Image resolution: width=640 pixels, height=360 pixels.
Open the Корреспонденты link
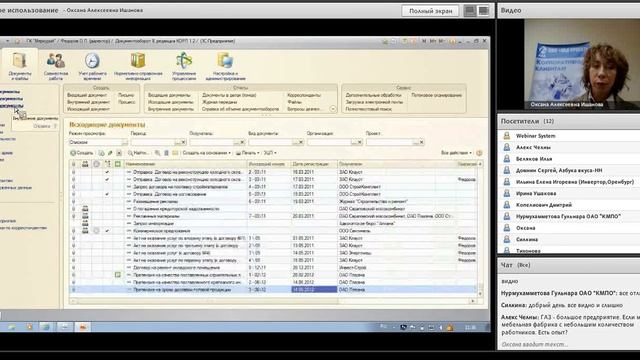tap(304, 95)
